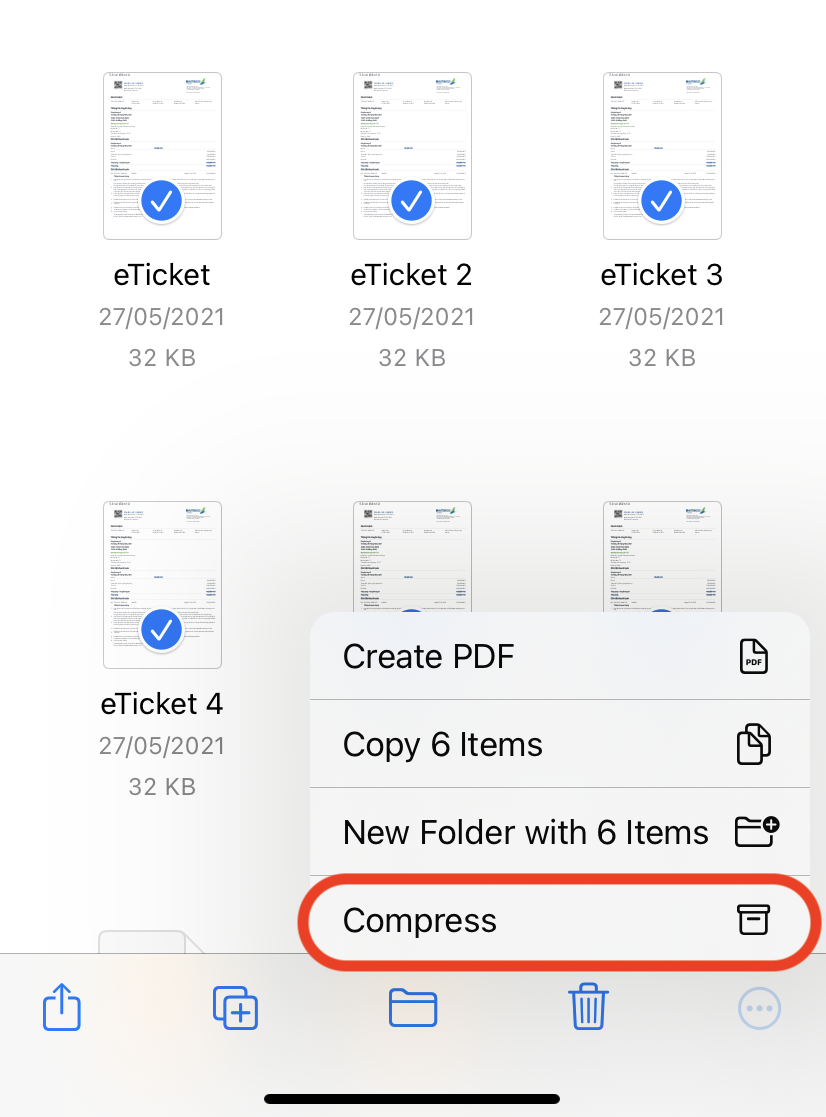This screenshot has width=826, height=1117.
Task: Tap the Duplicate icon in bottom toolbar
Action: [x=235, y=1007]
